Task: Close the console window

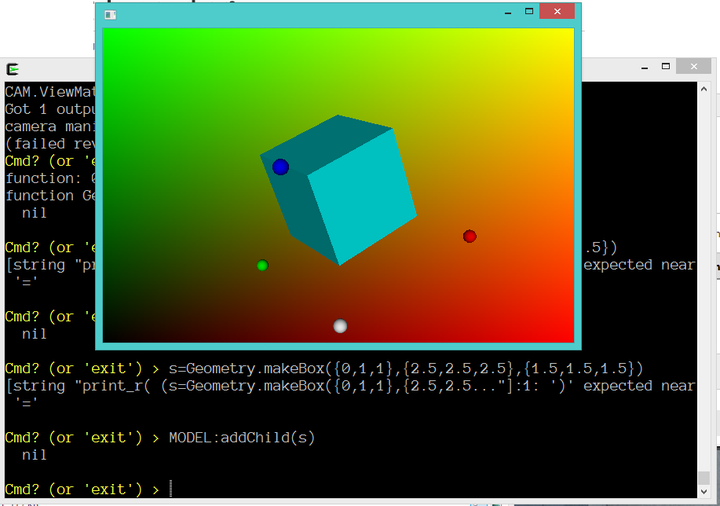Action: pyautogui.click(x=693, y=66)
